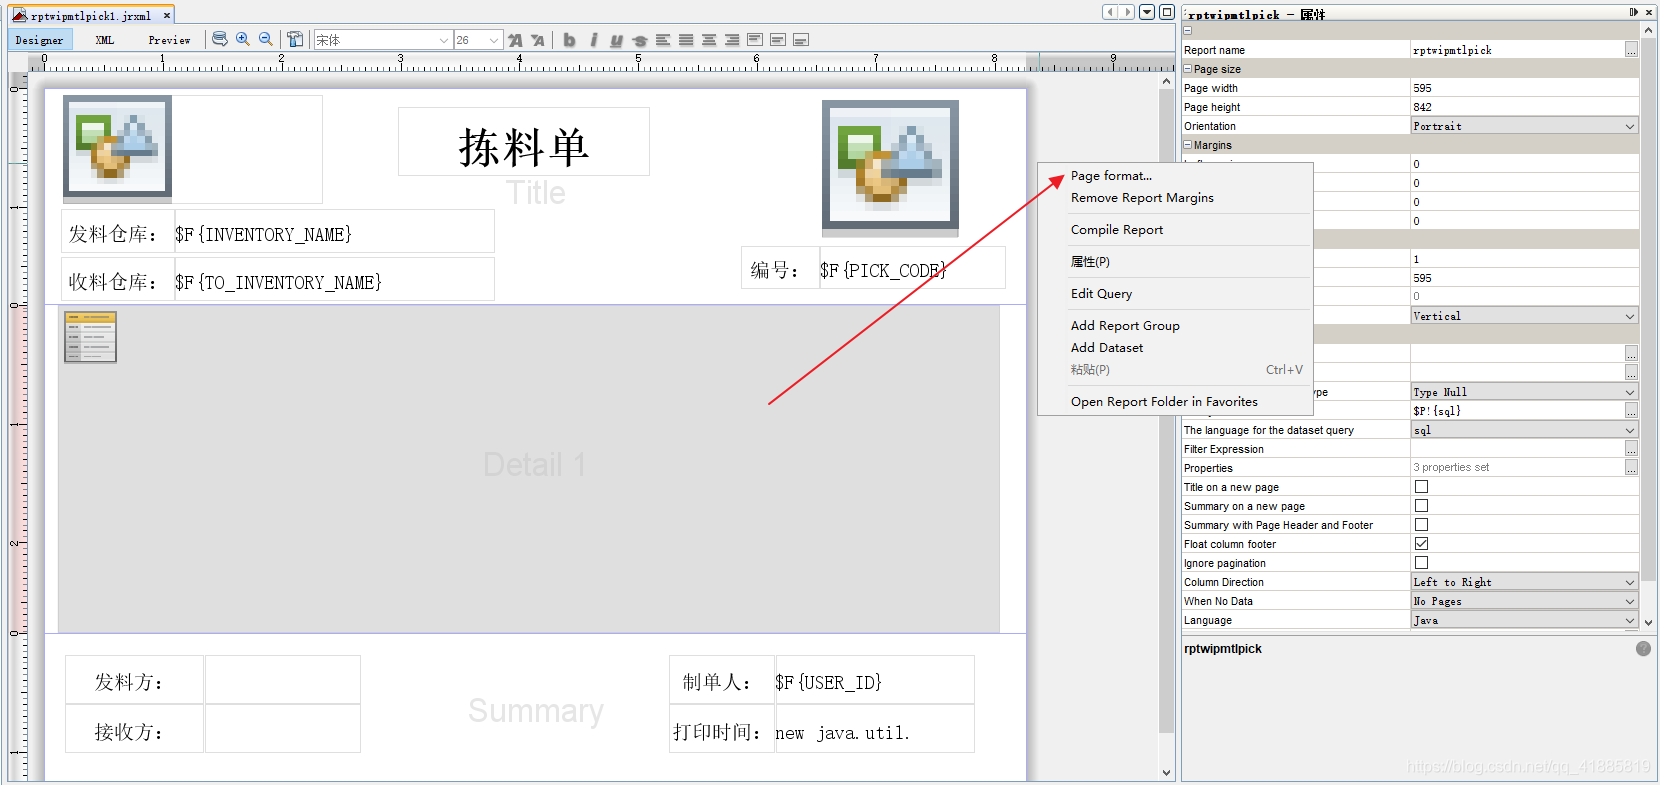Image resolution: width=1660 pixels, height=785 pixels.
Task: Toggle italic formatting
Action: point(593,40)
